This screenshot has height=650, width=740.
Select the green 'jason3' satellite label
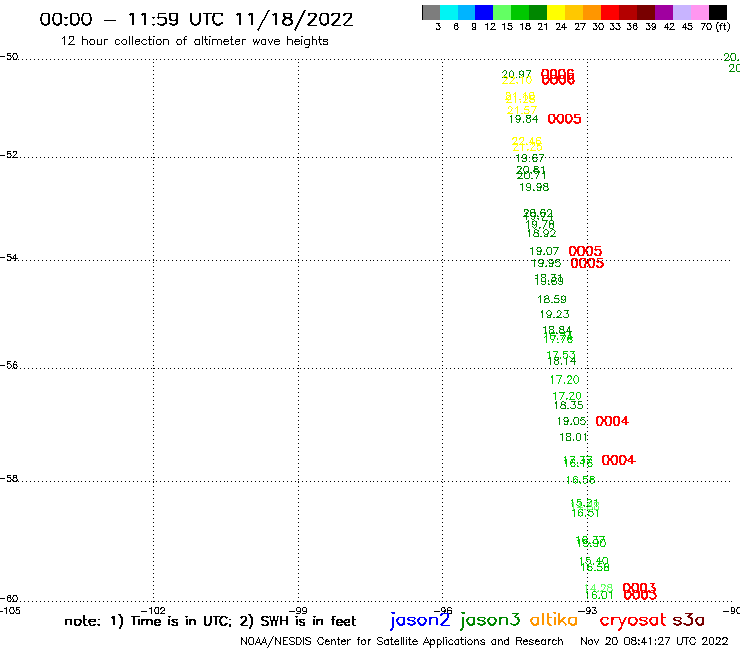(490, 620)
